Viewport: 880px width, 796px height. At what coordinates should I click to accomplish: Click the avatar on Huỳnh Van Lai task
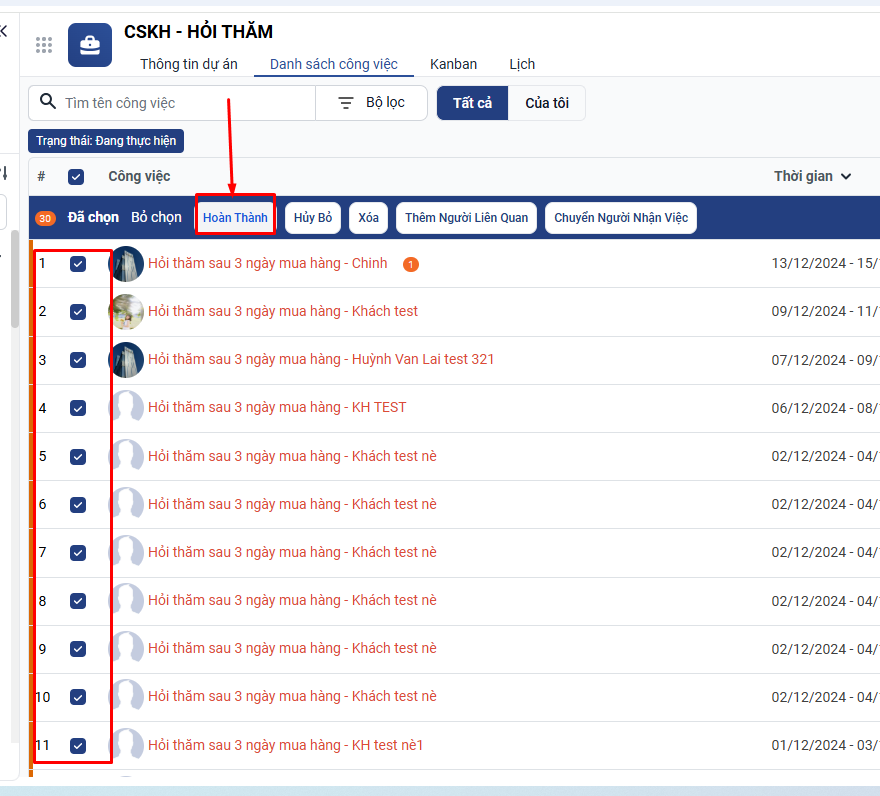(x=126, y=359)
